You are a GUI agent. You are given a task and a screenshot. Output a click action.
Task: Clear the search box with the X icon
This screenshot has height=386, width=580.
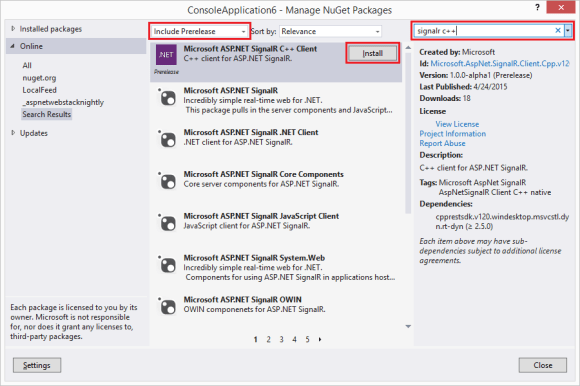558,31
